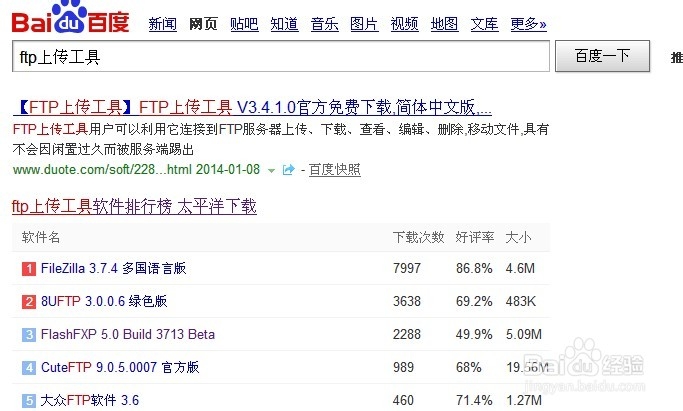
Task: Click FileZilla download count 7997
Action: tap(407, 268)
